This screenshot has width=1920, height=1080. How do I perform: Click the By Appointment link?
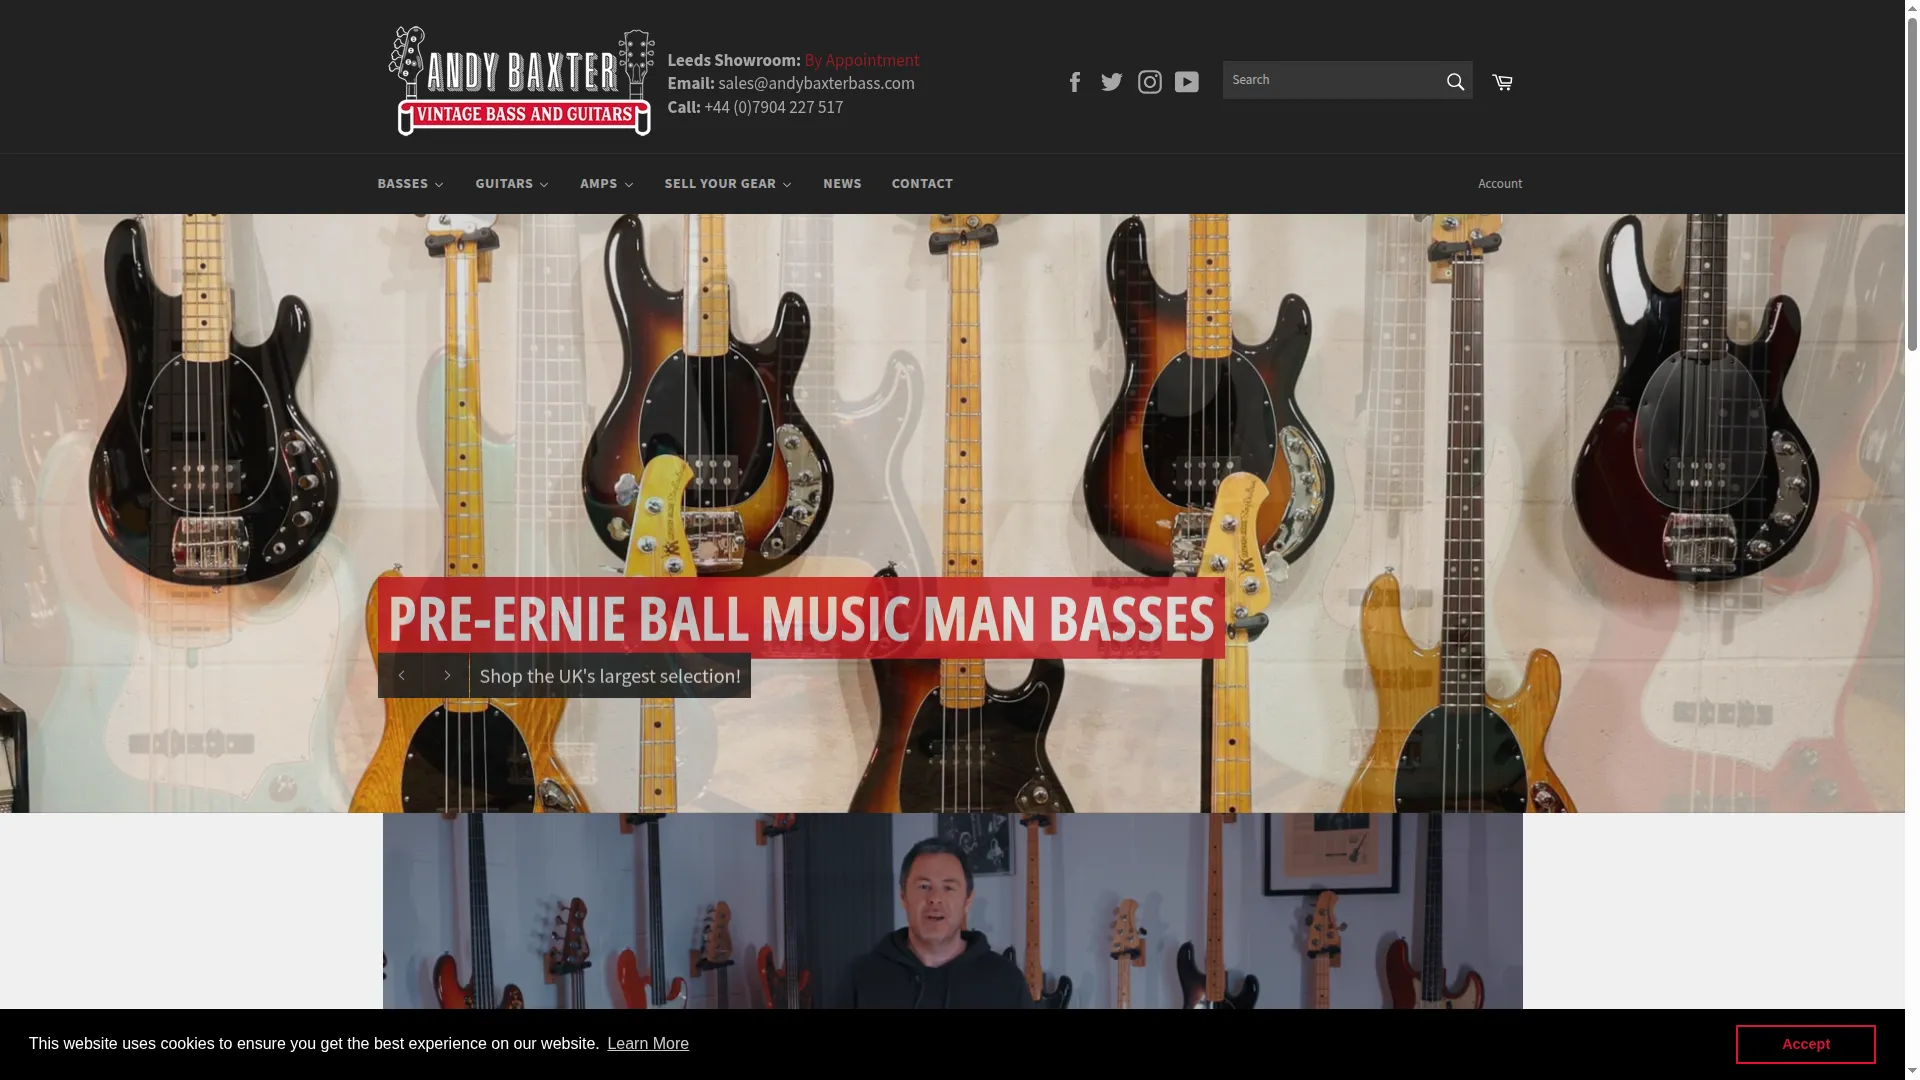(x=862, y=61)
